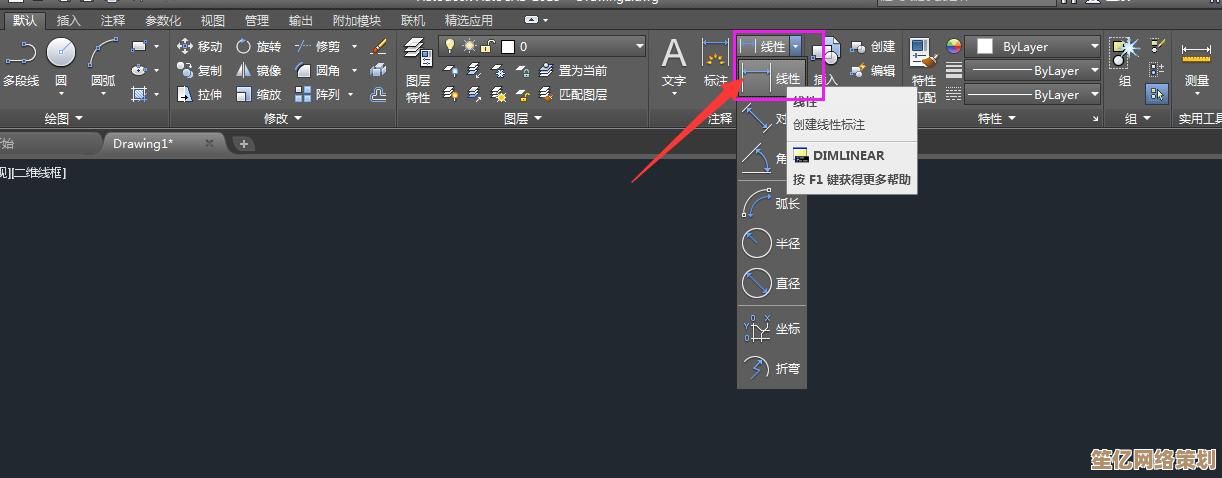This screenshot has width=1222, height=478.
Task: Expand the ByLayer color dropdown
Action: (x=1095, y=46)
